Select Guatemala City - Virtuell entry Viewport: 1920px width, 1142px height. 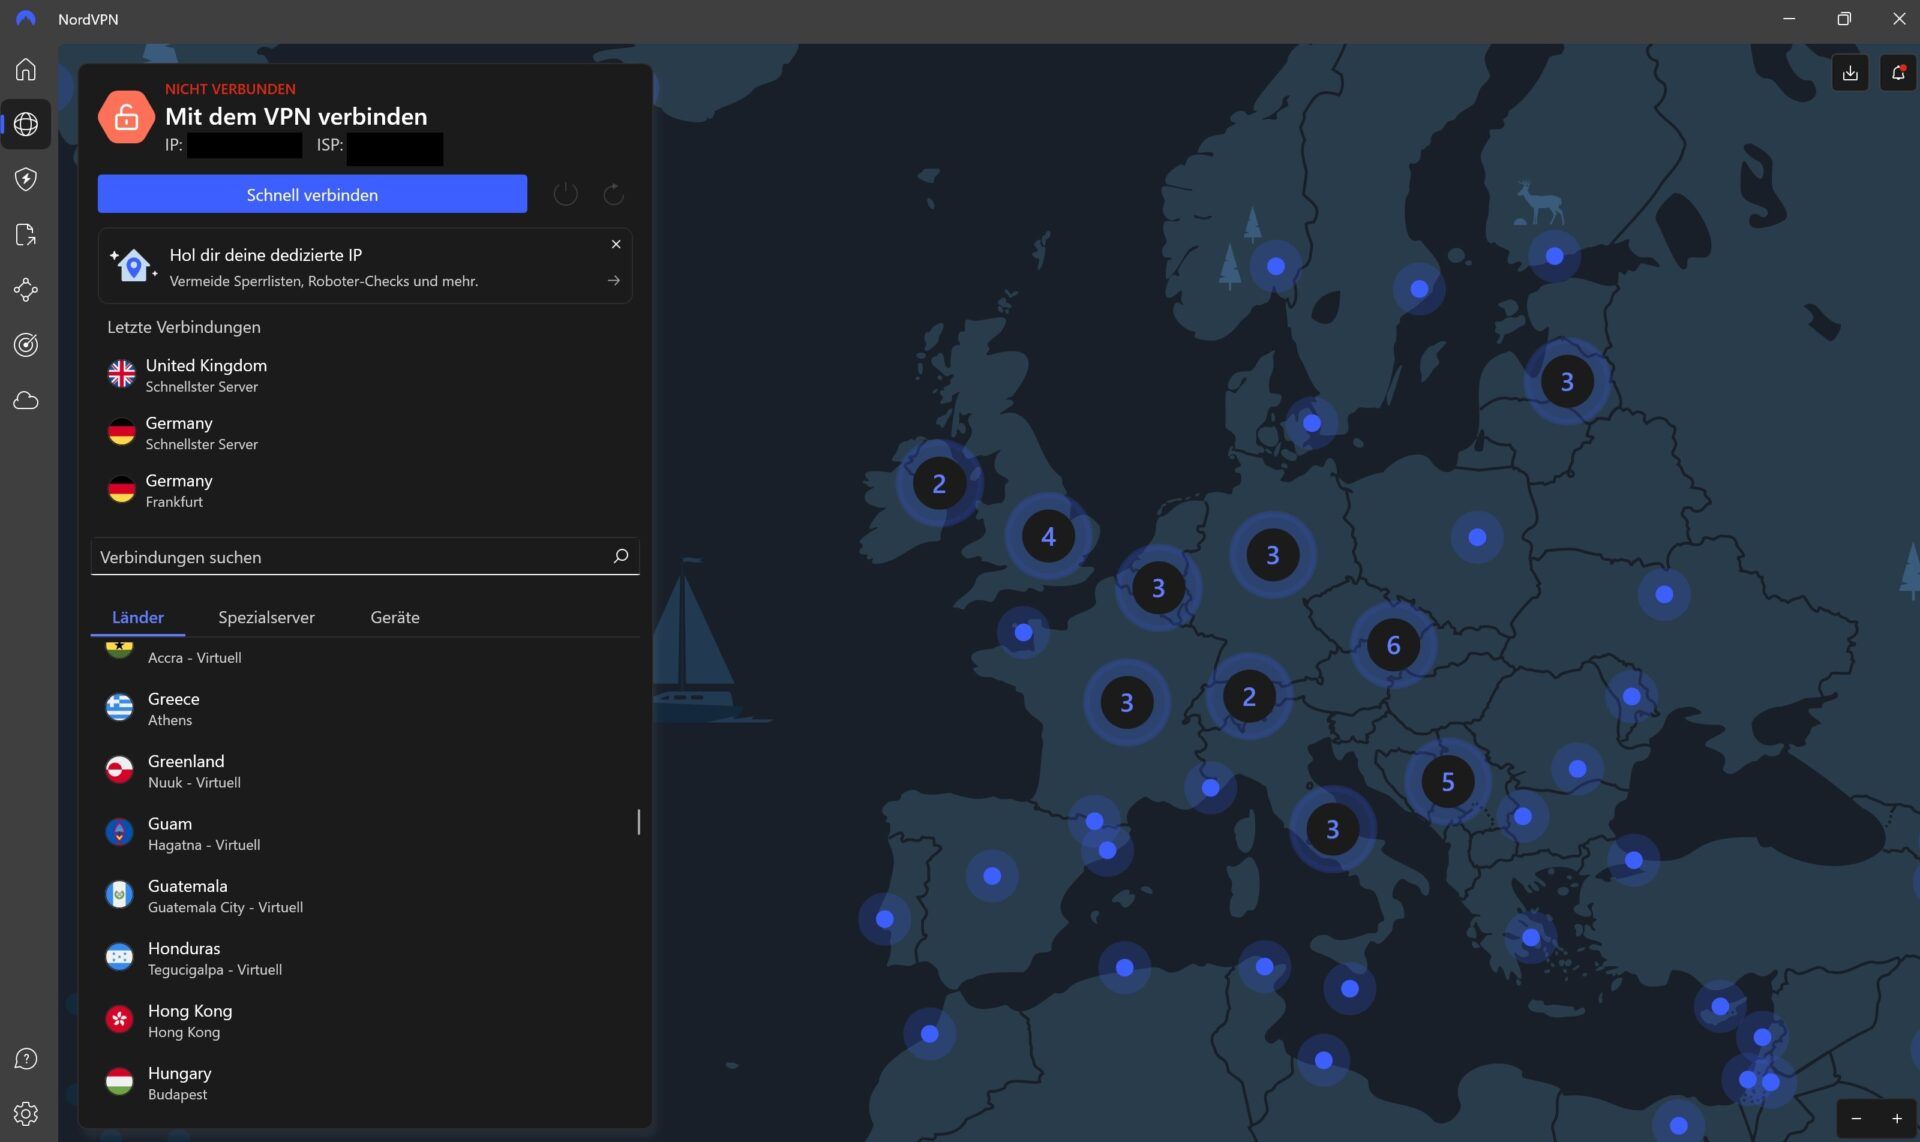click(x=365, y=896)
